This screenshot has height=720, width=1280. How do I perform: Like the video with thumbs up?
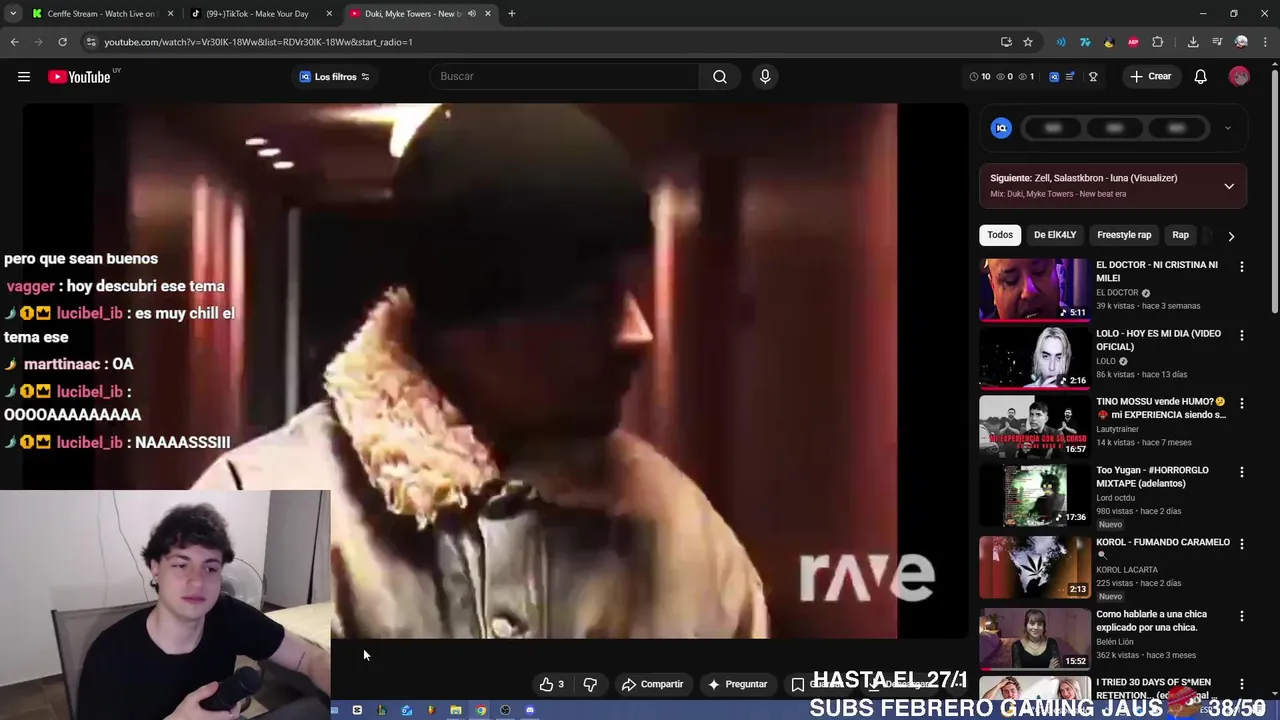(551, 684)
